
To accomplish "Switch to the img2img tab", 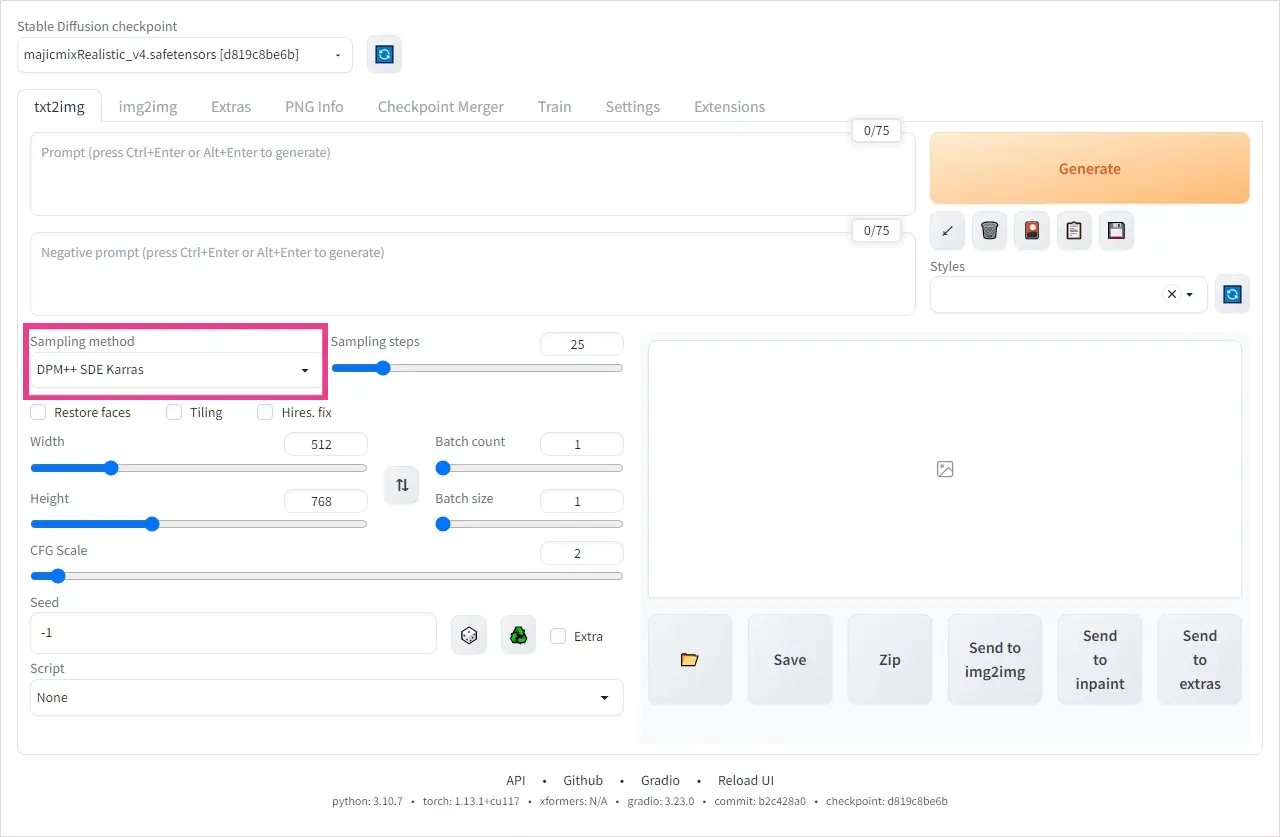I will [147, 107].
